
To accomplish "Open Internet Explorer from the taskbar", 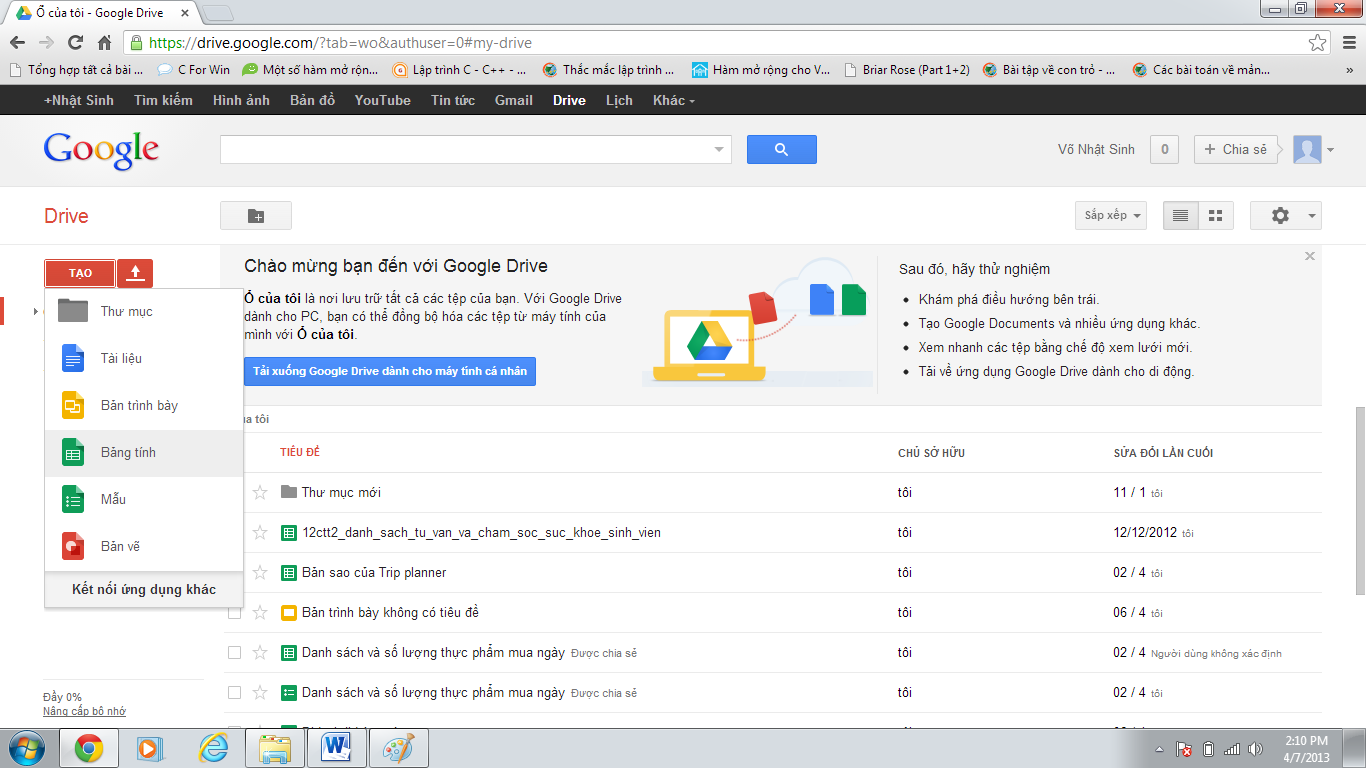I will click(213, 747).
